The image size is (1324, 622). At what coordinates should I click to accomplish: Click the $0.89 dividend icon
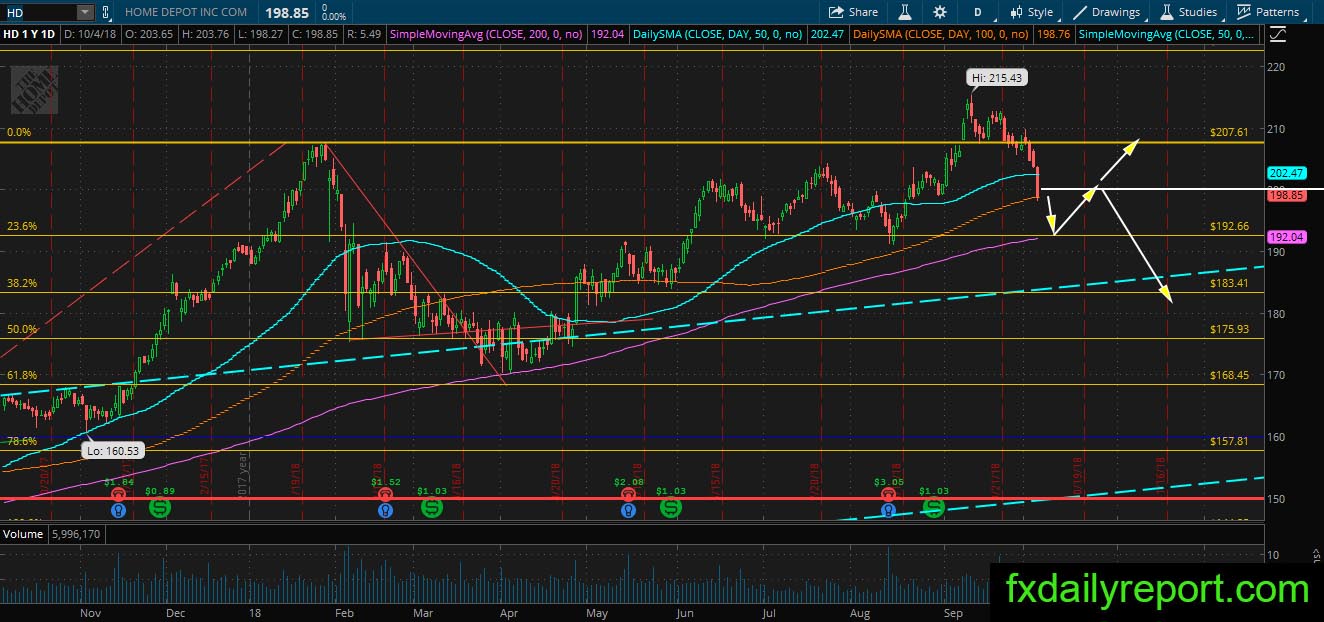pos(160,508)
